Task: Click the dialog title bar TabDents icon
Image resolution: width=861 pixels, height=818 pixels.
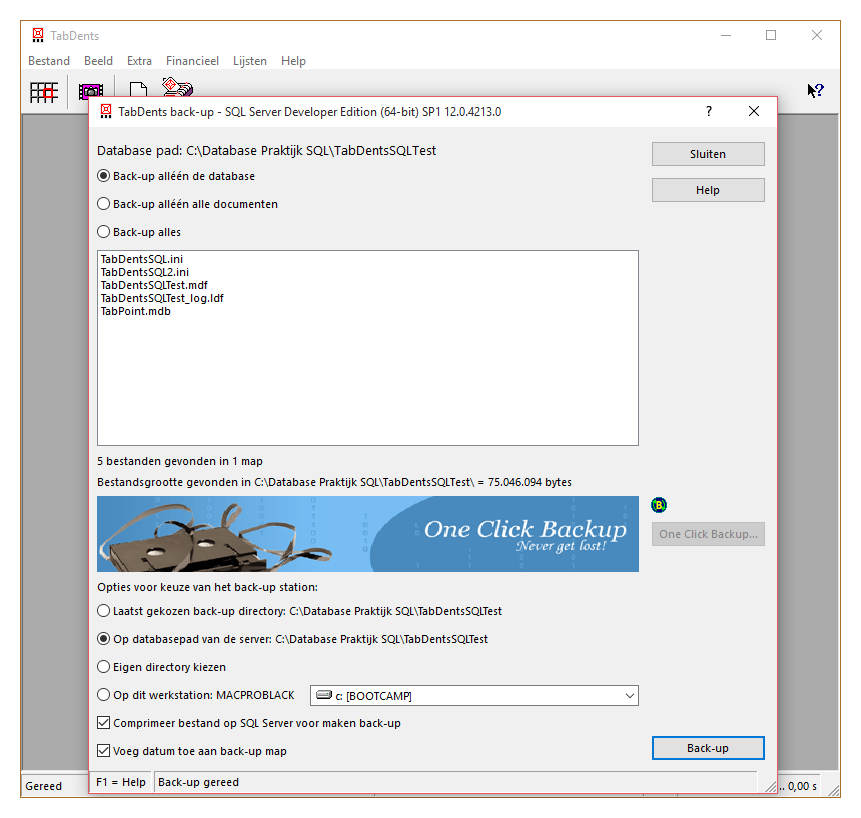Action: pos(106,111)
